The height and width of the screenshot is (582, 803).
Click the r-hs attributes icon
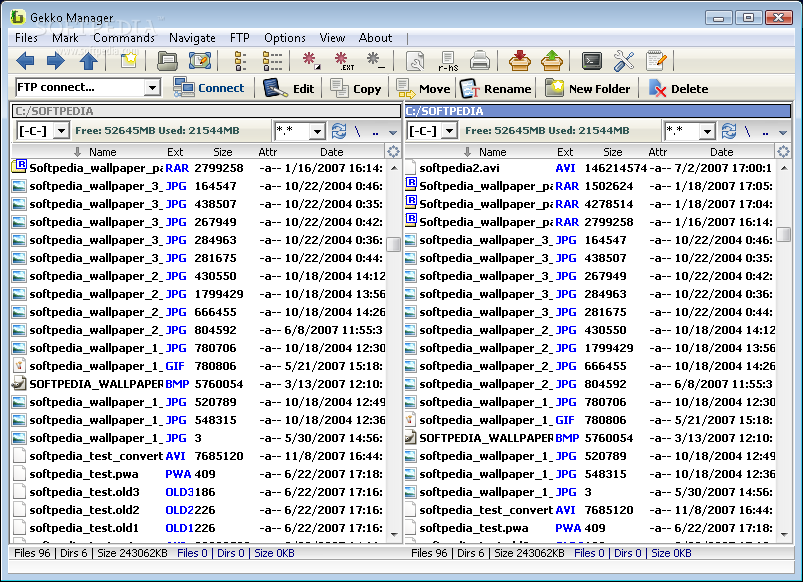pos(448,61)
